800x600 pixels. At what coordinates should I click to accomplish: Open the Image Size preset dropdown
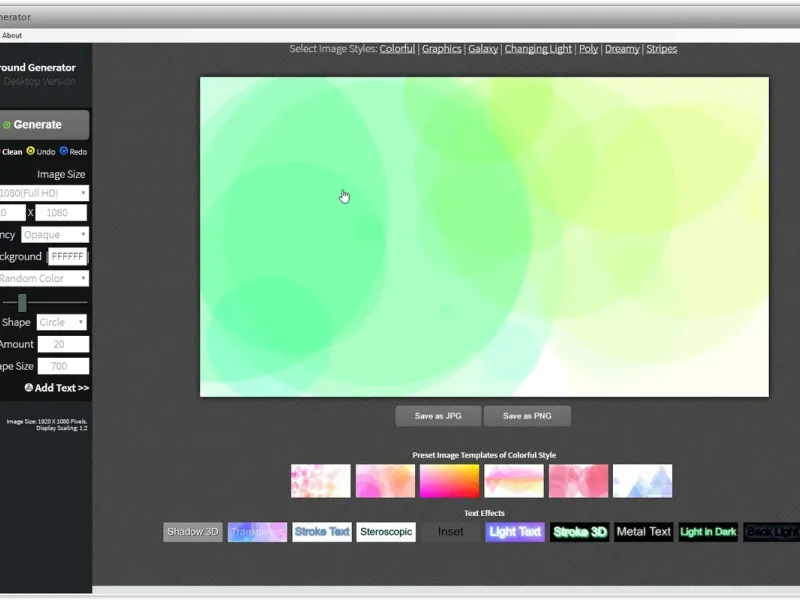coord(43,193)
